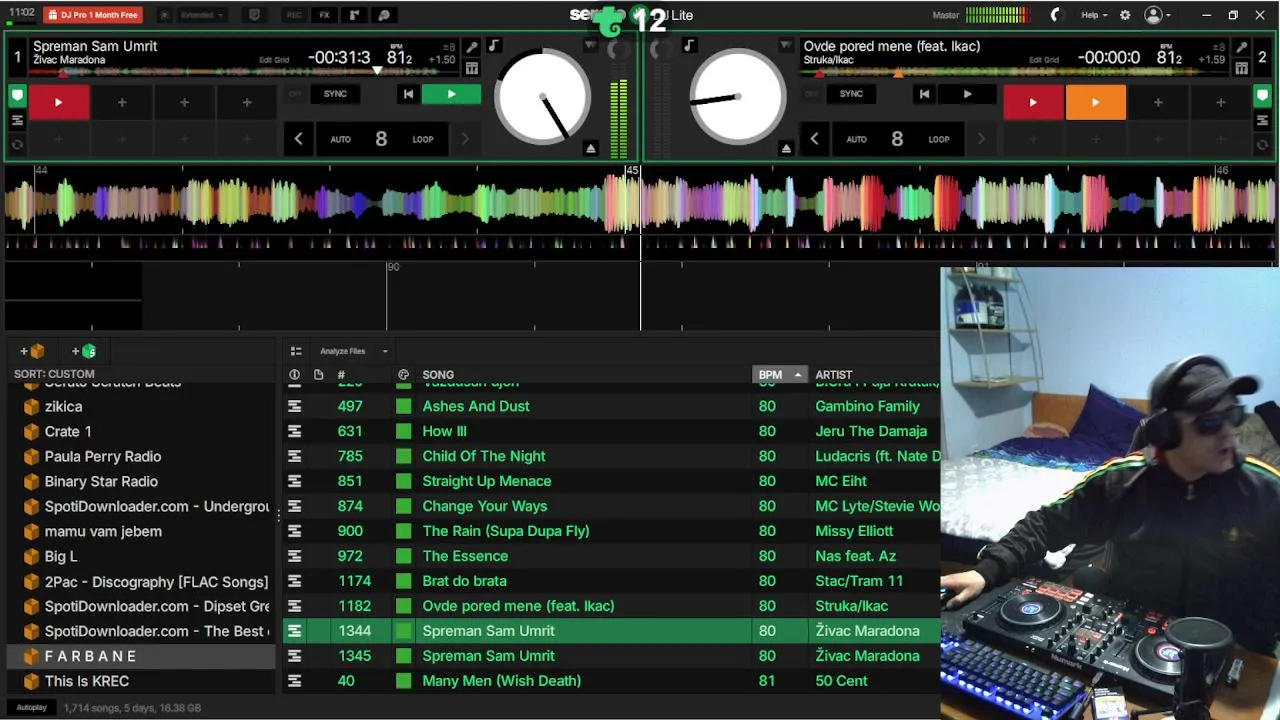Toggle deck 1 key lock note icon
This screenshot has width=1280, height=720.
click(493, 46)
